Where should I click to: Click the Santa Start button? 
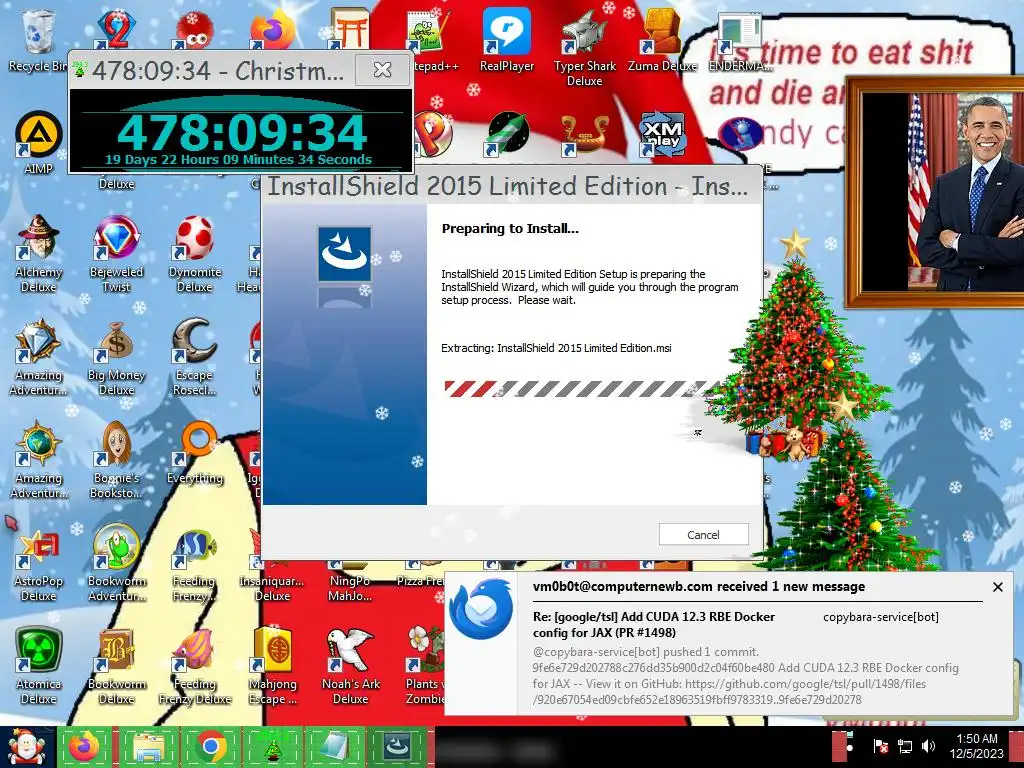click(26, 747)
